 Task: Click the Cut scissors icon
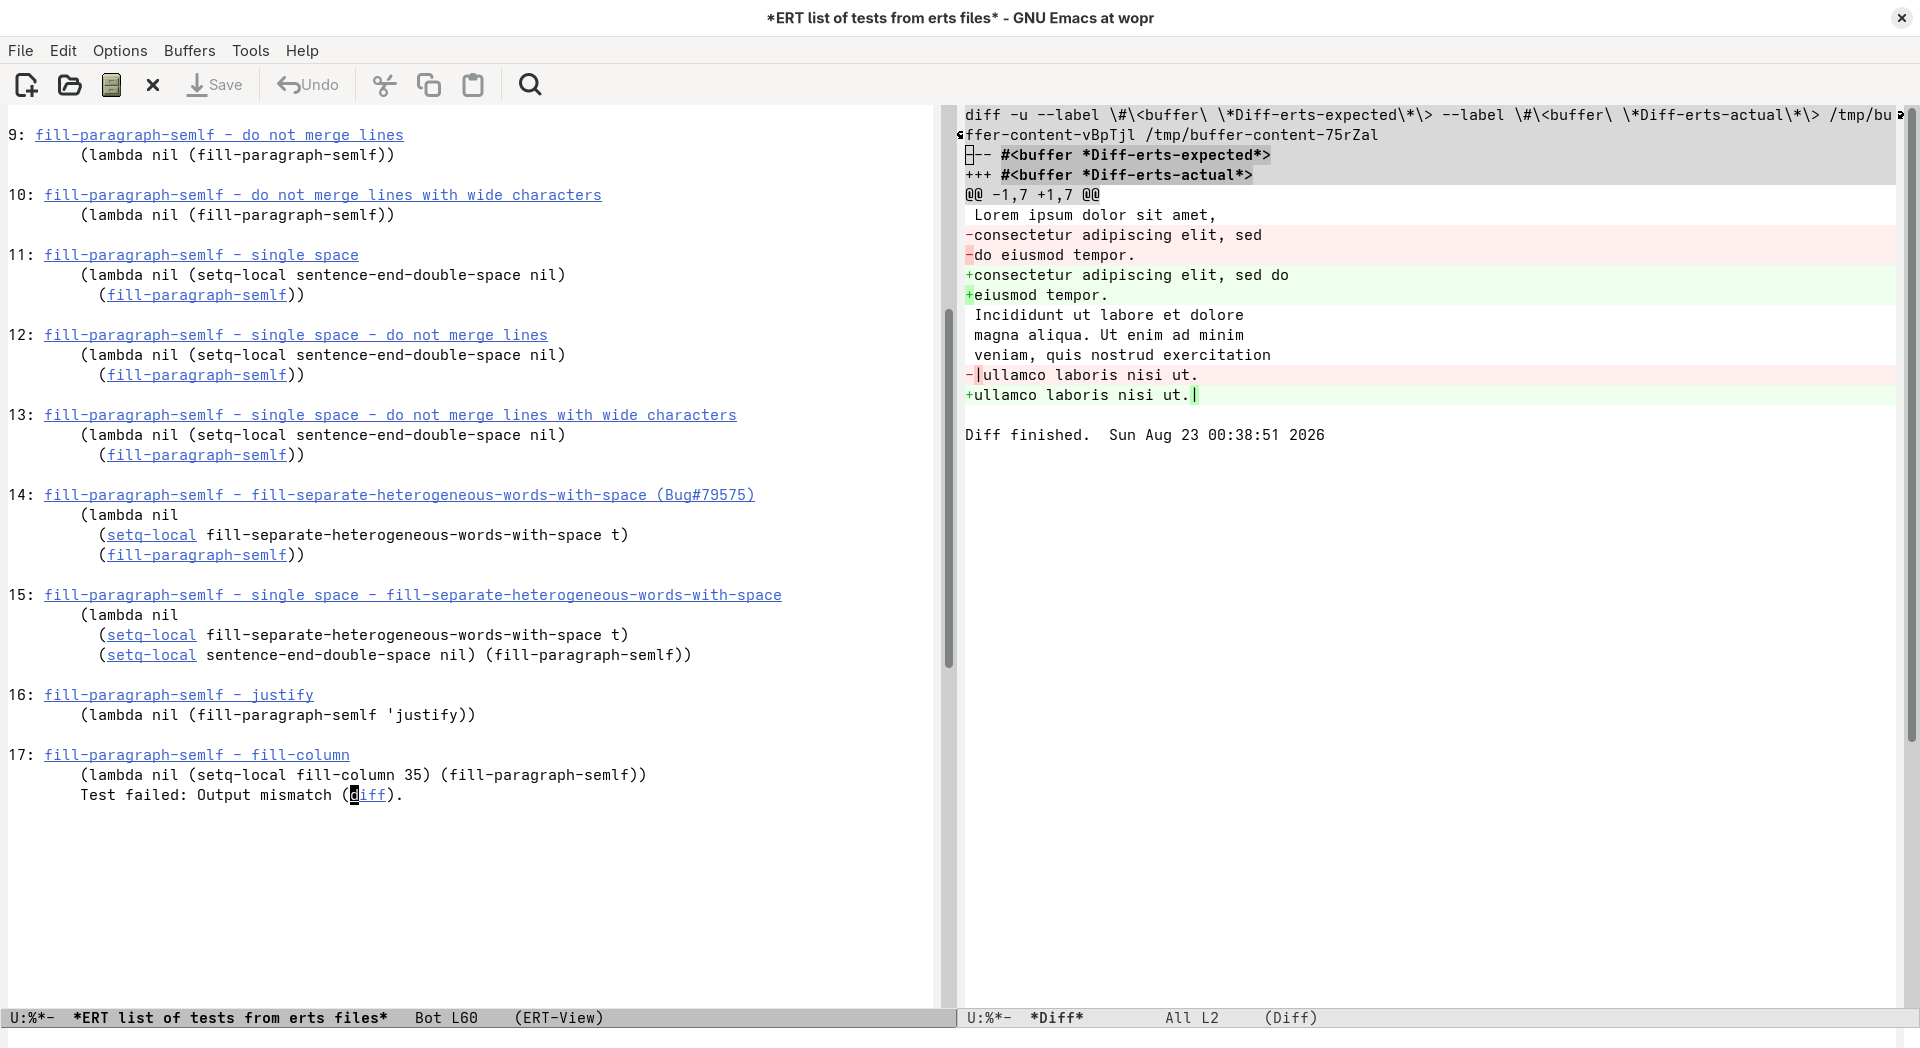pos(384,85)
